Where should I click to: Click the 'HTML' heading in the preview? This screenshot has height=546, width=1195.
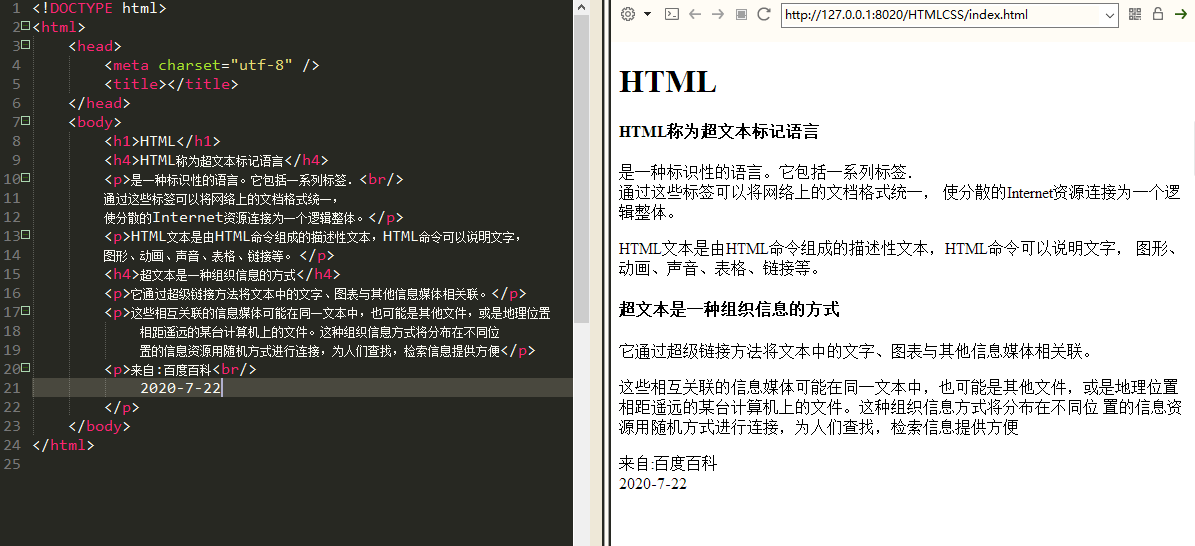coord(668,81)
